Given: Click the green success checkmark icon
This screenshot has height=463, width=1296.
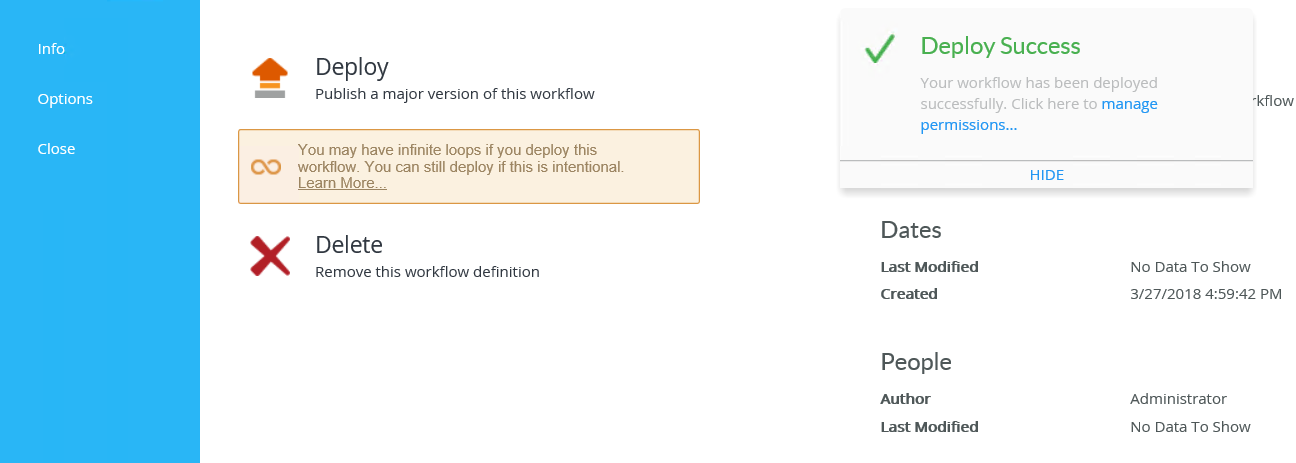Looking at the screenshot, I should [879, 49].
